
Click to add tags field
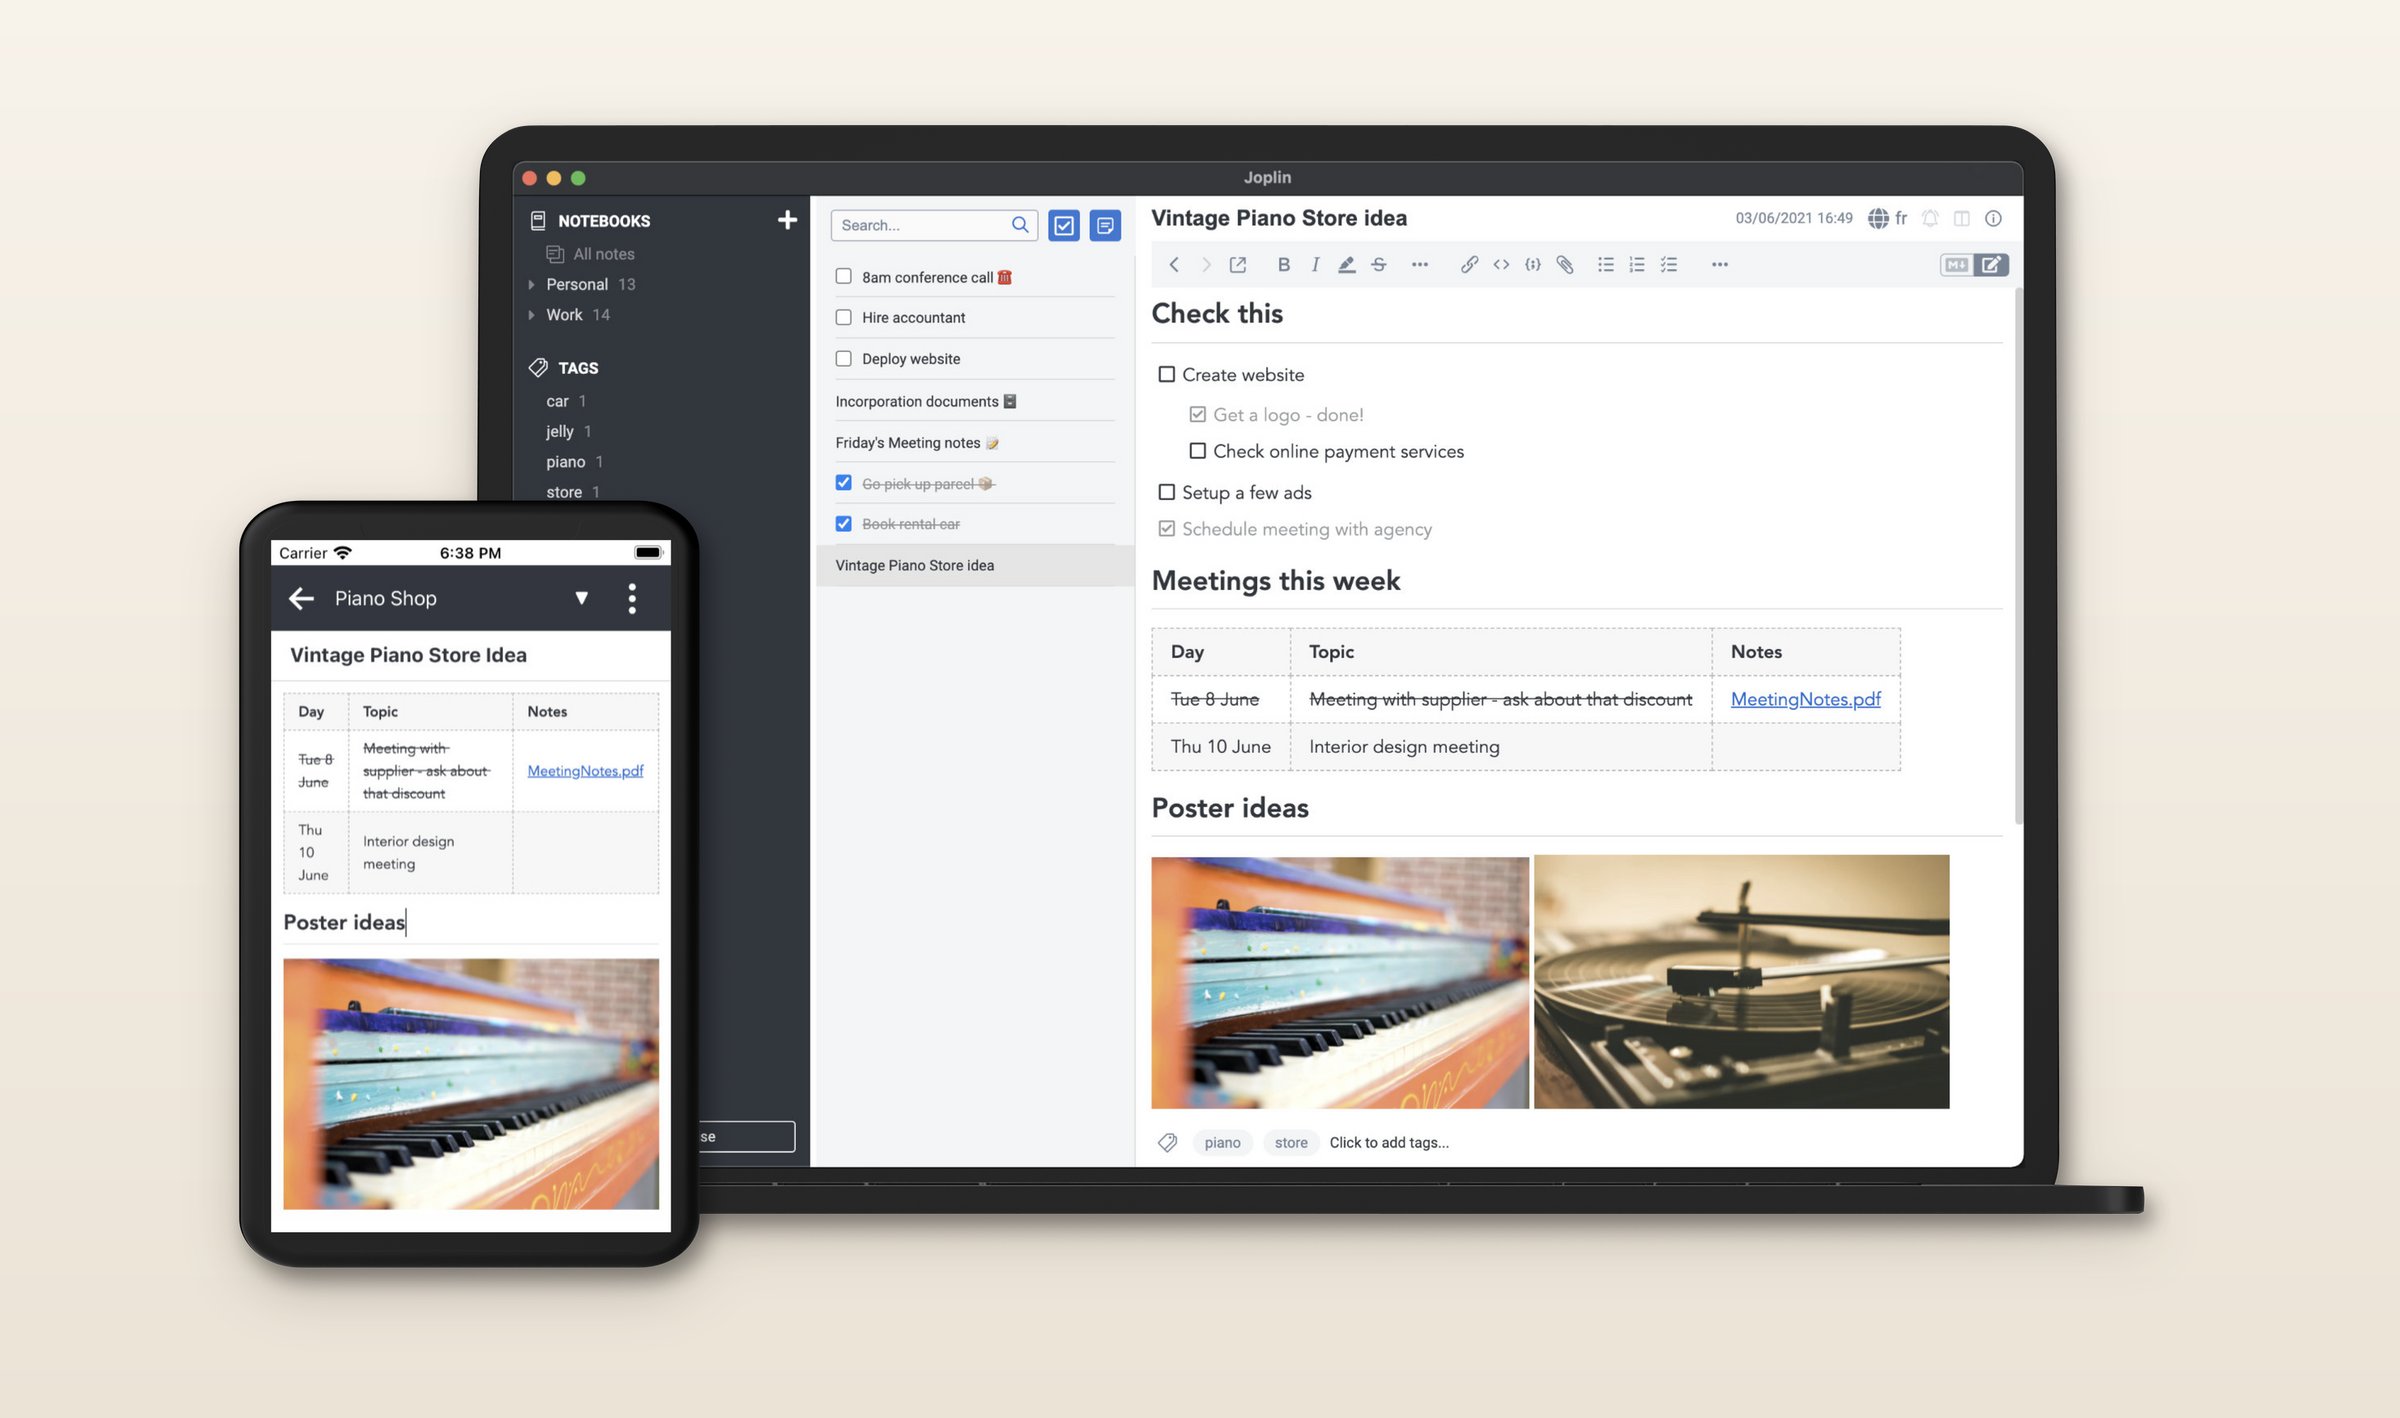pos(1389,1142)
